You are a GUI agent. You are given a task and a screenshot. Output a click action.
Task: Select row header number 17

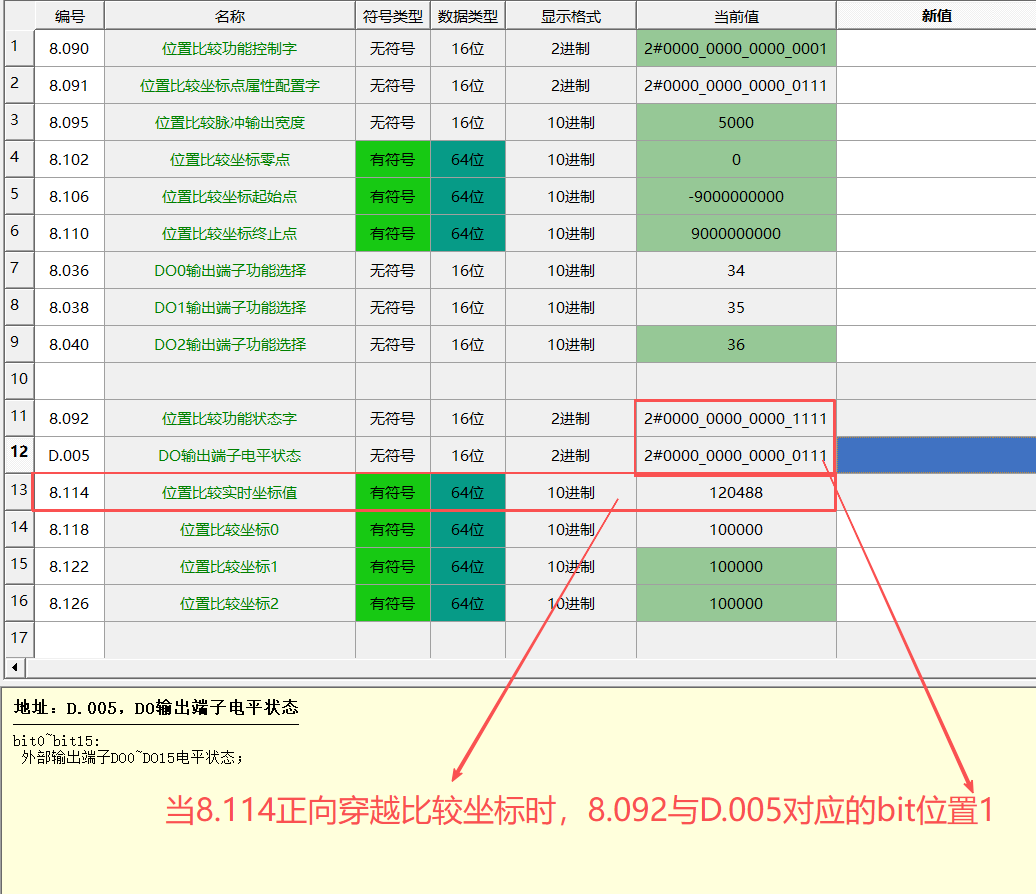[19, 639]
